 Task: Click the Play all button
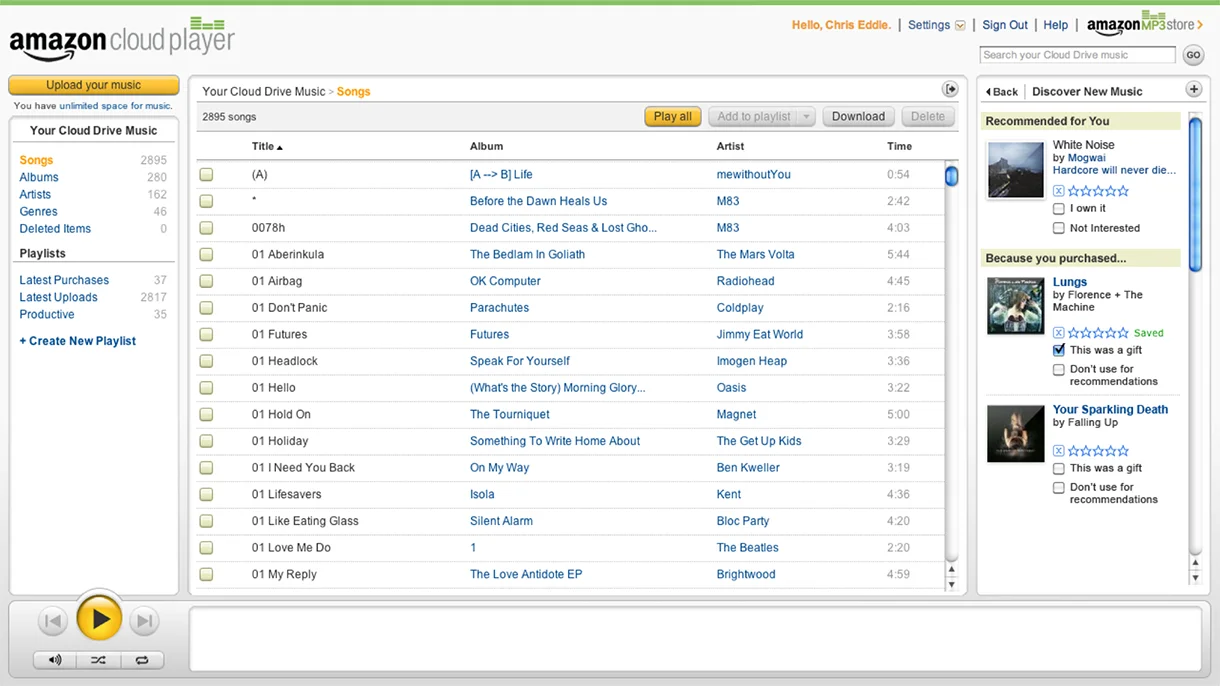pos(673,117)
